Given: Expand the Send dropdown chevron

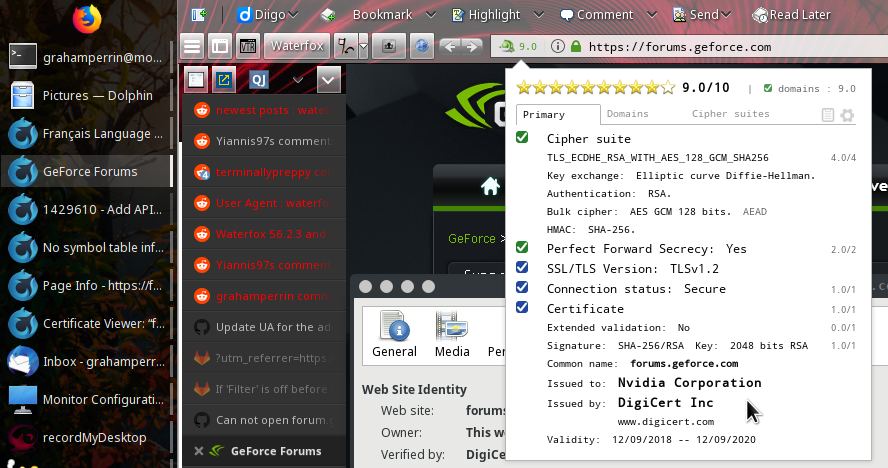Looking at the screenshot, I should [x=726, y=15].
